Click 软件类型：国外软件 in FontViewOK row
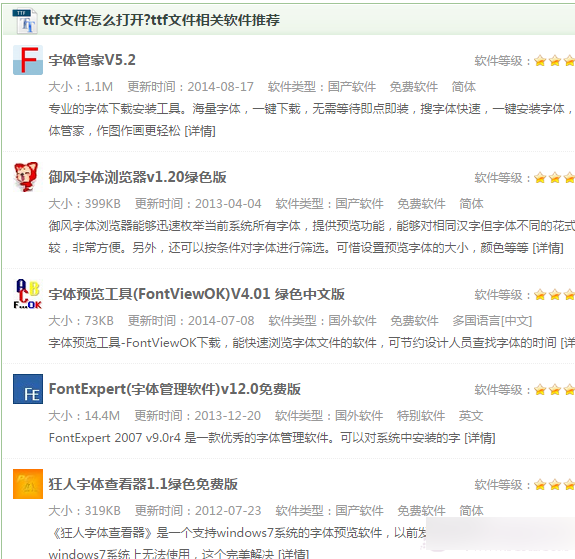Image resolution: width=575 pixels, height=559 pixels. tap(323, 321)
